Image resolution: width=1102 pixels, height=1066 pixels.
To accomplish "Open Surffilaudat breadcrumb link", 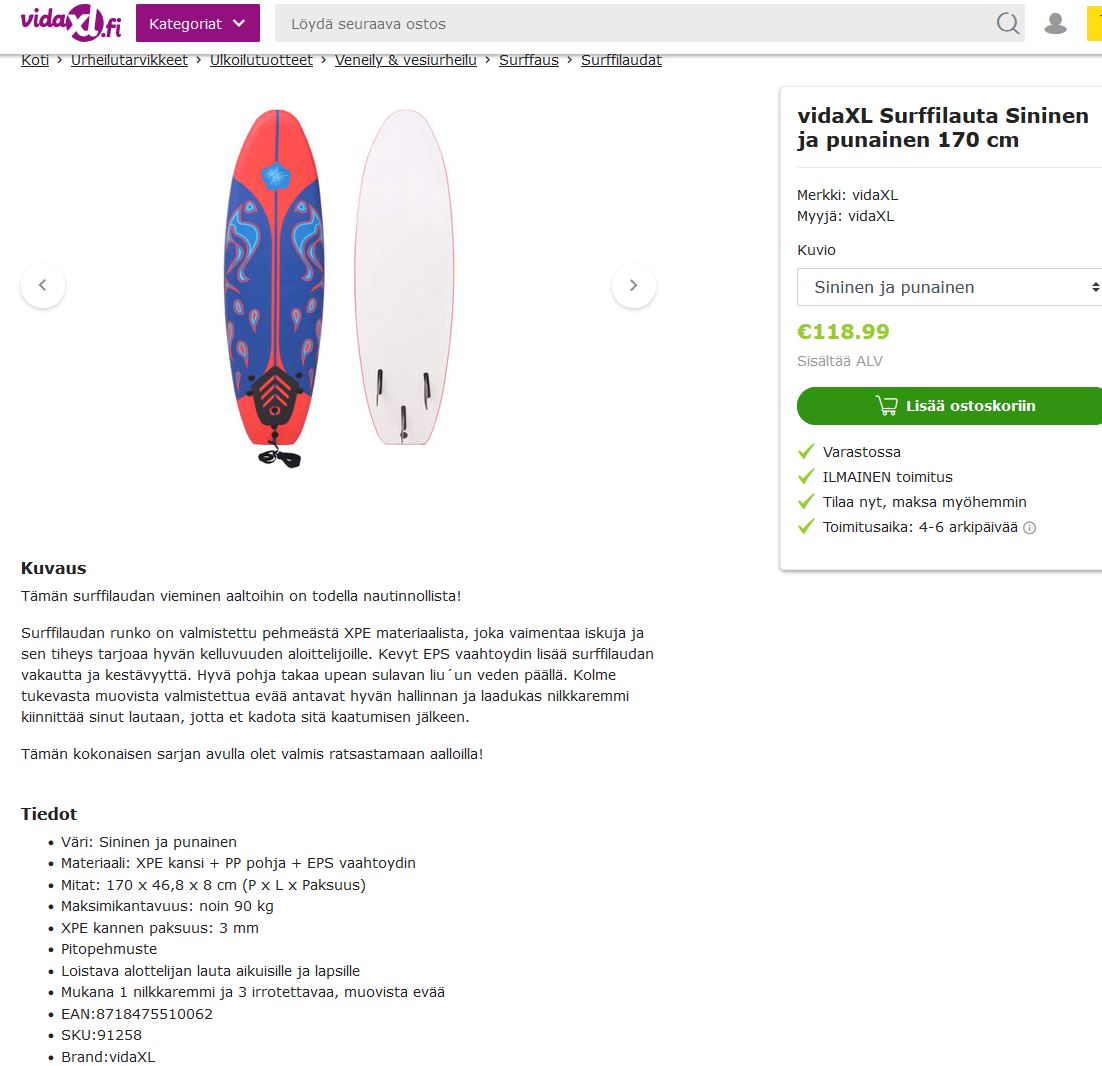I will (621, 60).
